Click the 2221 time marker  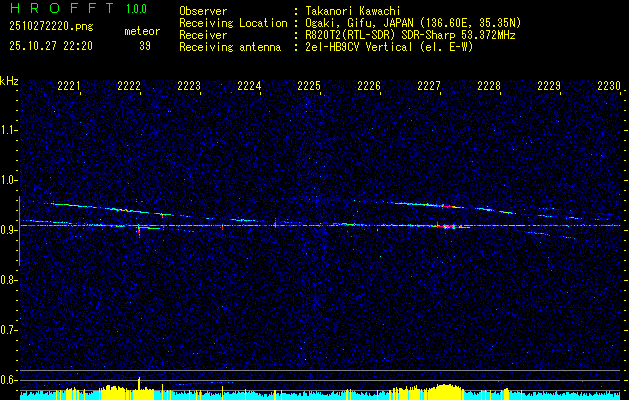[x=69, y=87]
